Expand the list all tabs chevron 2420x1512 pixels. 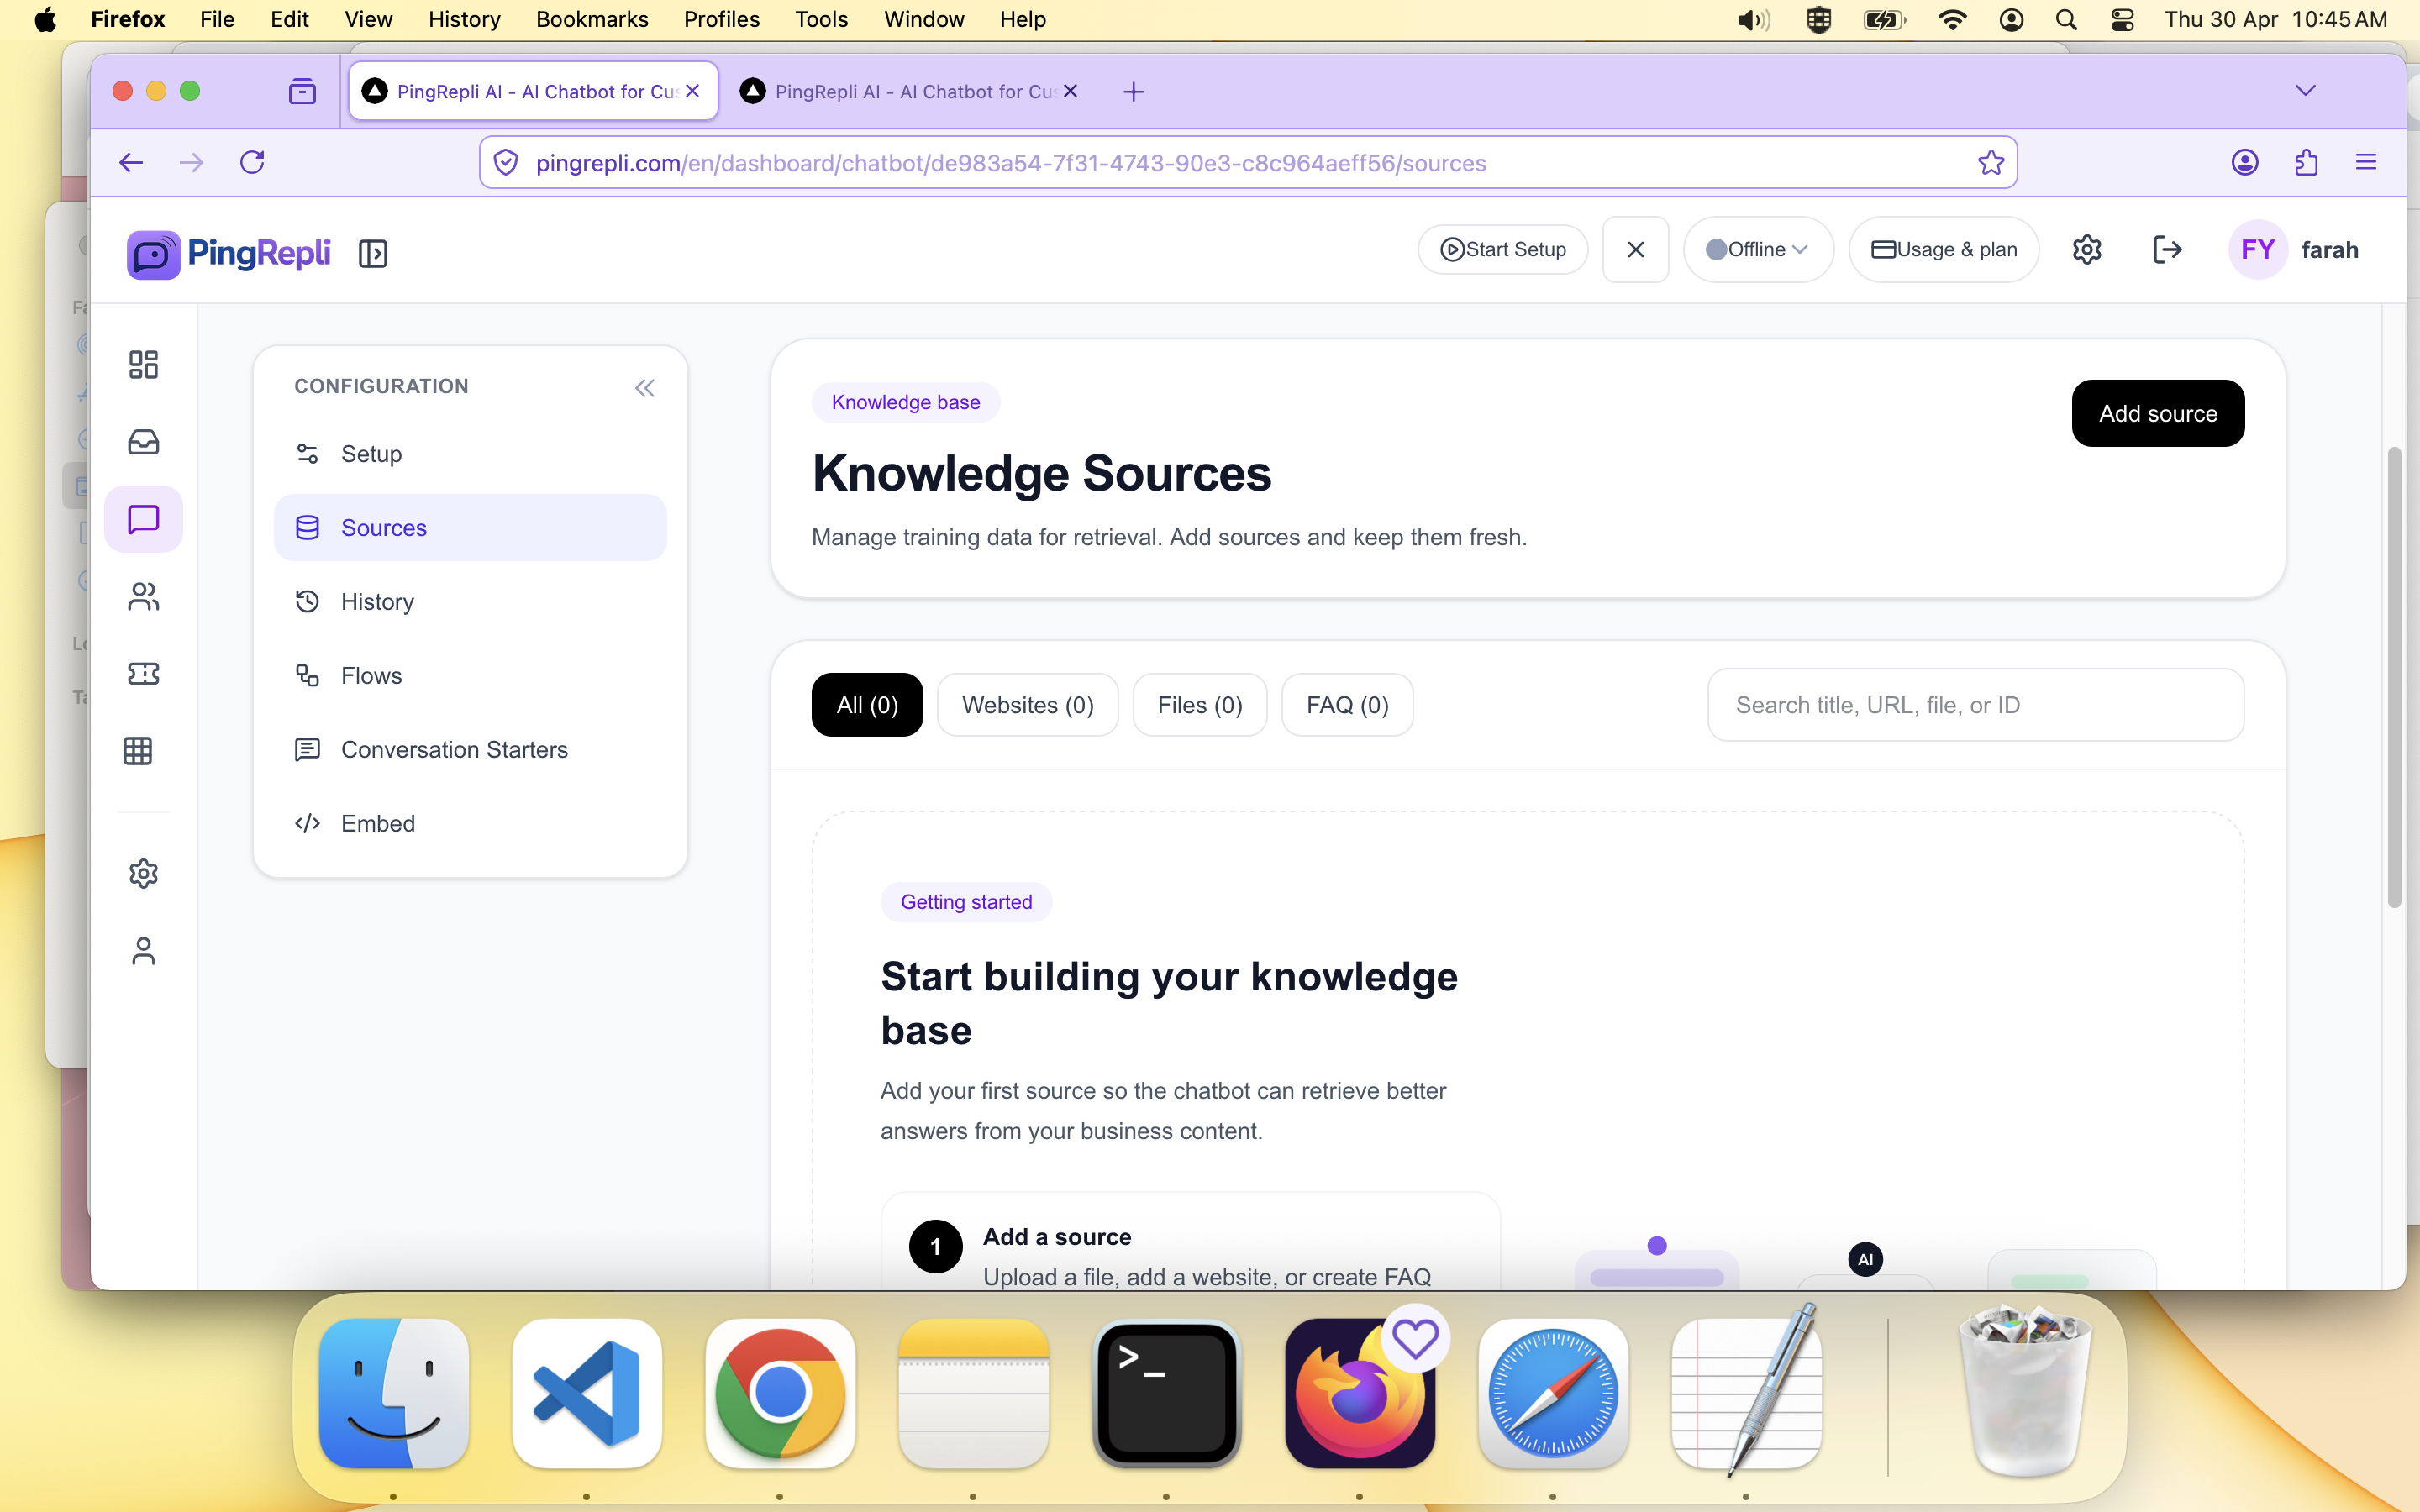(x=2306, y=90)
